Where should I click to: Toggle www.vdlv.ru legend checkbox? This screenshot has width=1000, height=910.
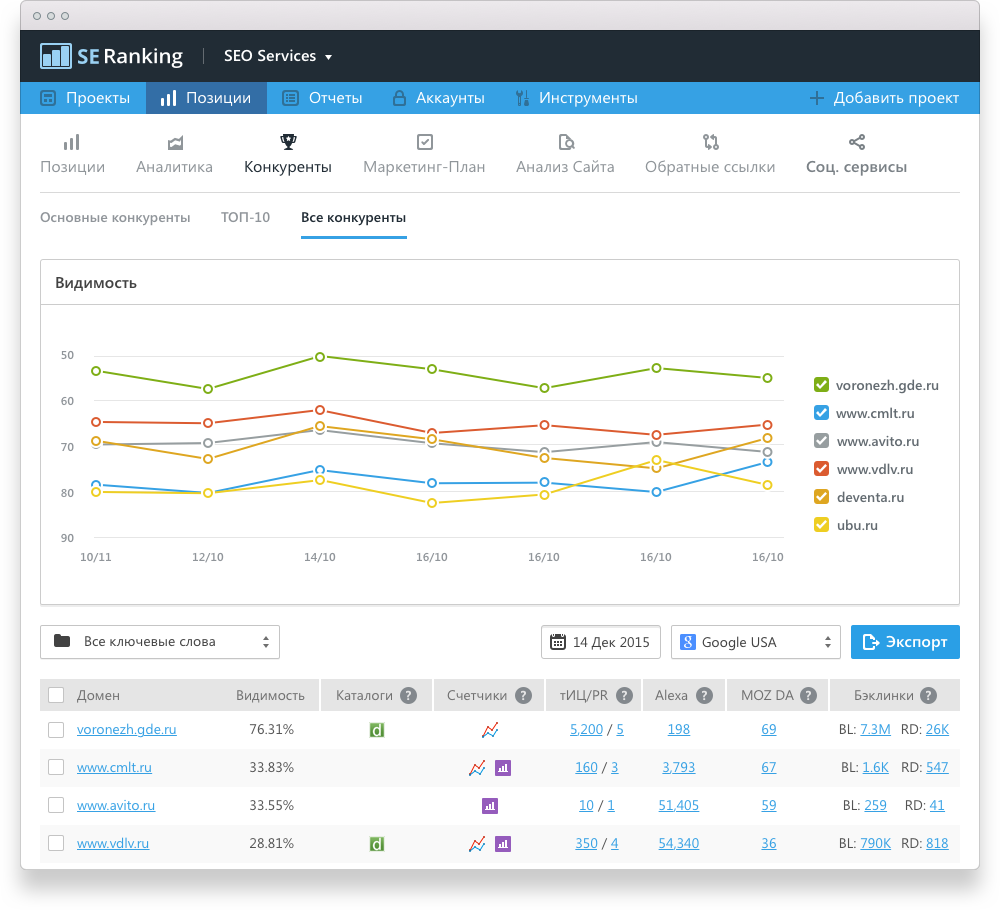[821, 469]
